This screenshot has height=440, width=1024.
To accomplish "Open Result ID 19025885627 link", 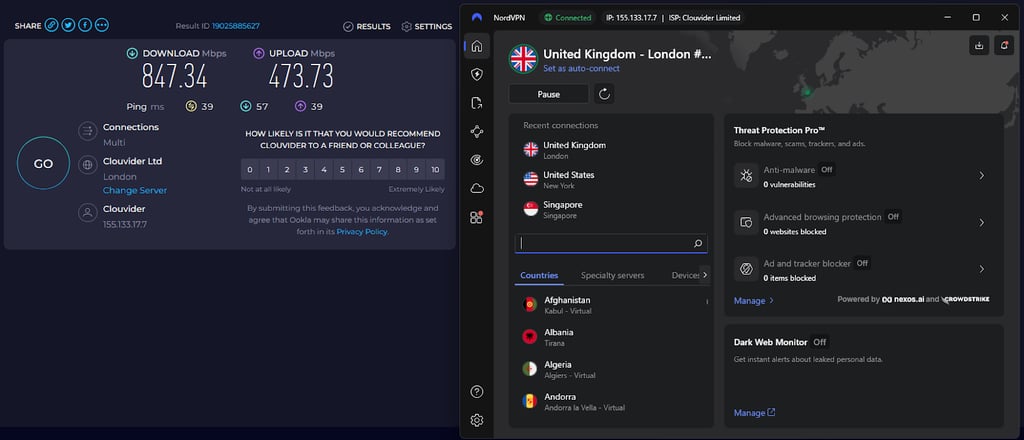I will pos(236,26).
